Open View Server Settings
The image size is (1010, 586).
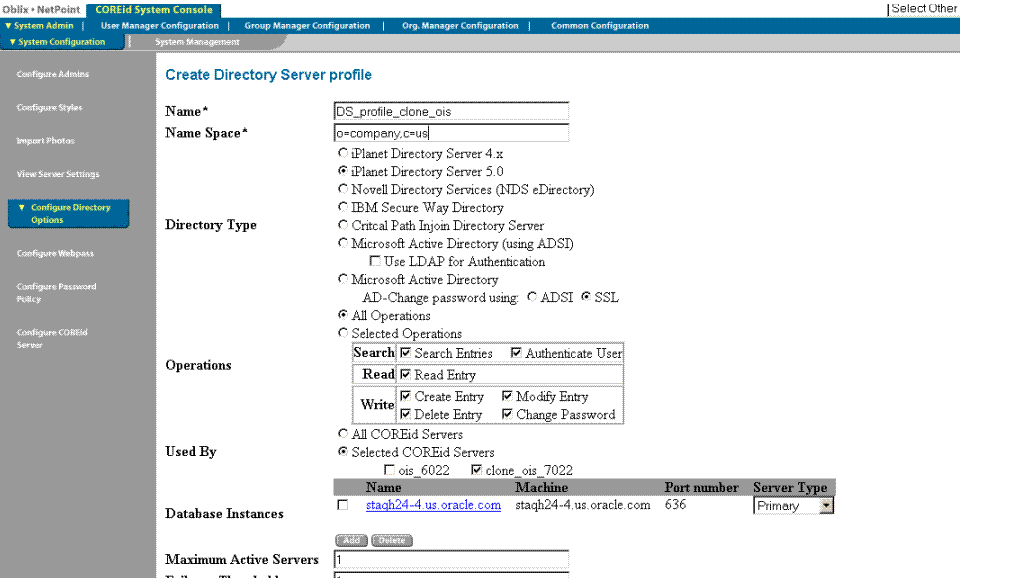tap(58, 174)
